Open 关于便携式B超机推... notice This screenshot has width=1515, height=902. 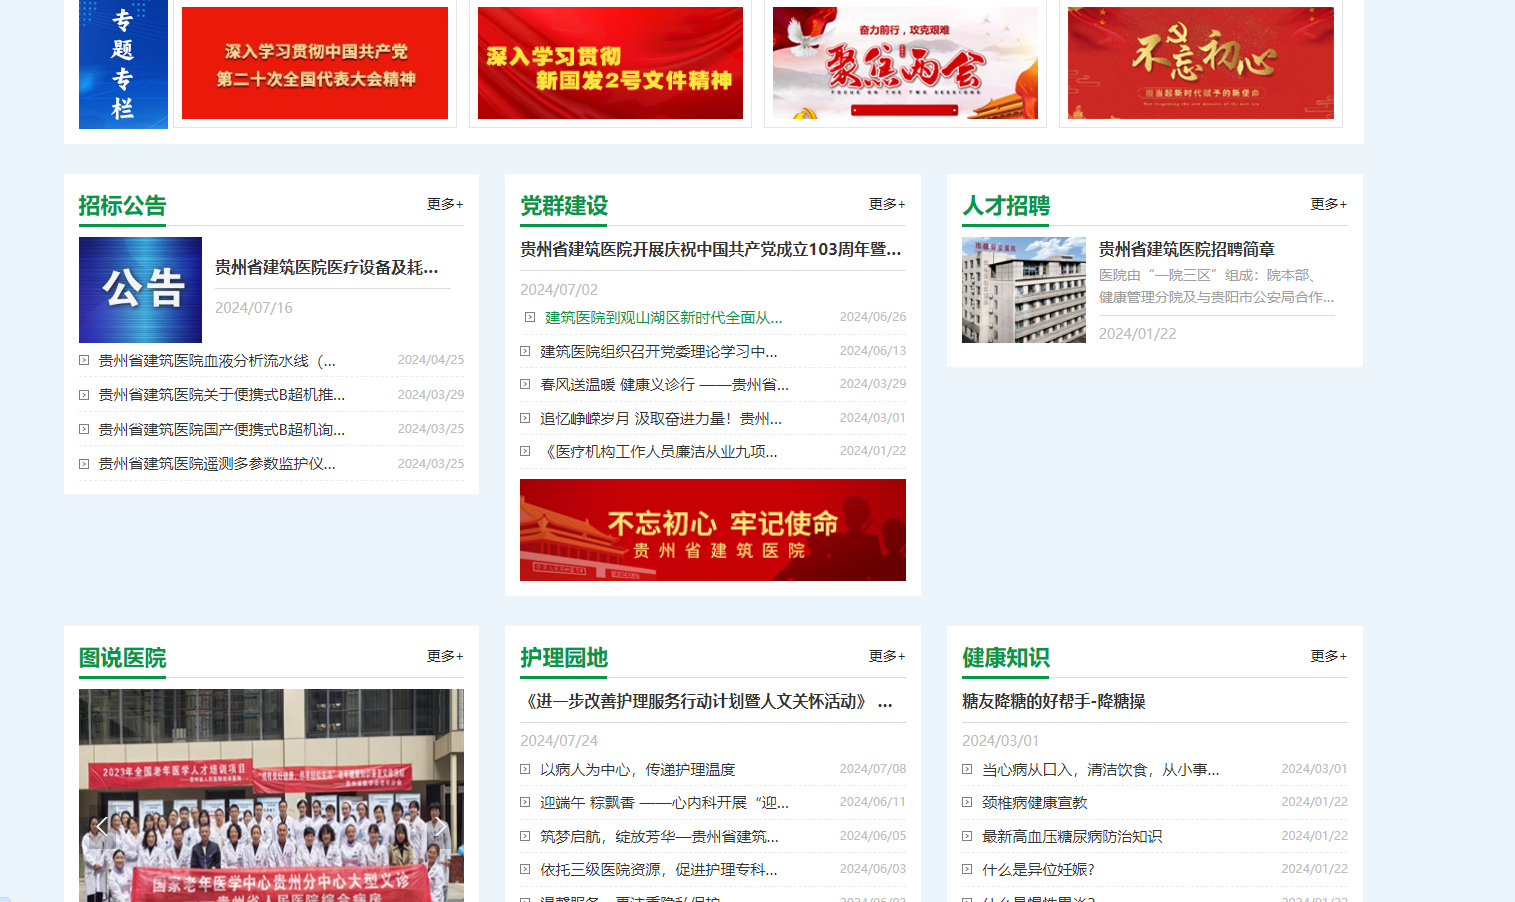pos(222,395)
